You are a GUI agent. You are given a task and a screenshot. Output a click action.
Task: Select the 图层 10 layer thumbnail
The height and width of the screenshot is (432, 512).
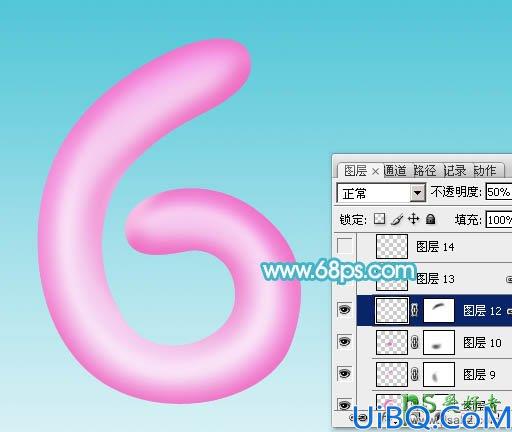pyautogui.click(x=392, y=342)
